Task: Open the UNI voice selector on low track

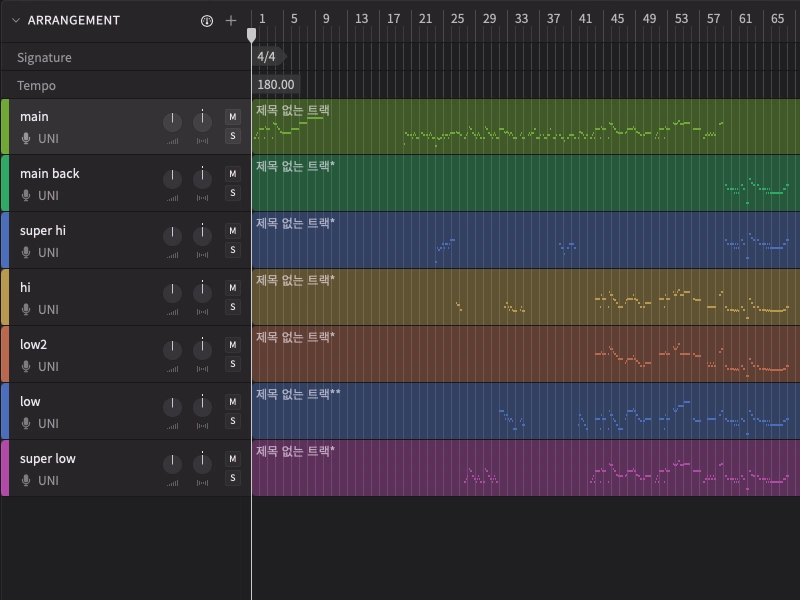Action: pyautogui.click(x=48, y=424)
